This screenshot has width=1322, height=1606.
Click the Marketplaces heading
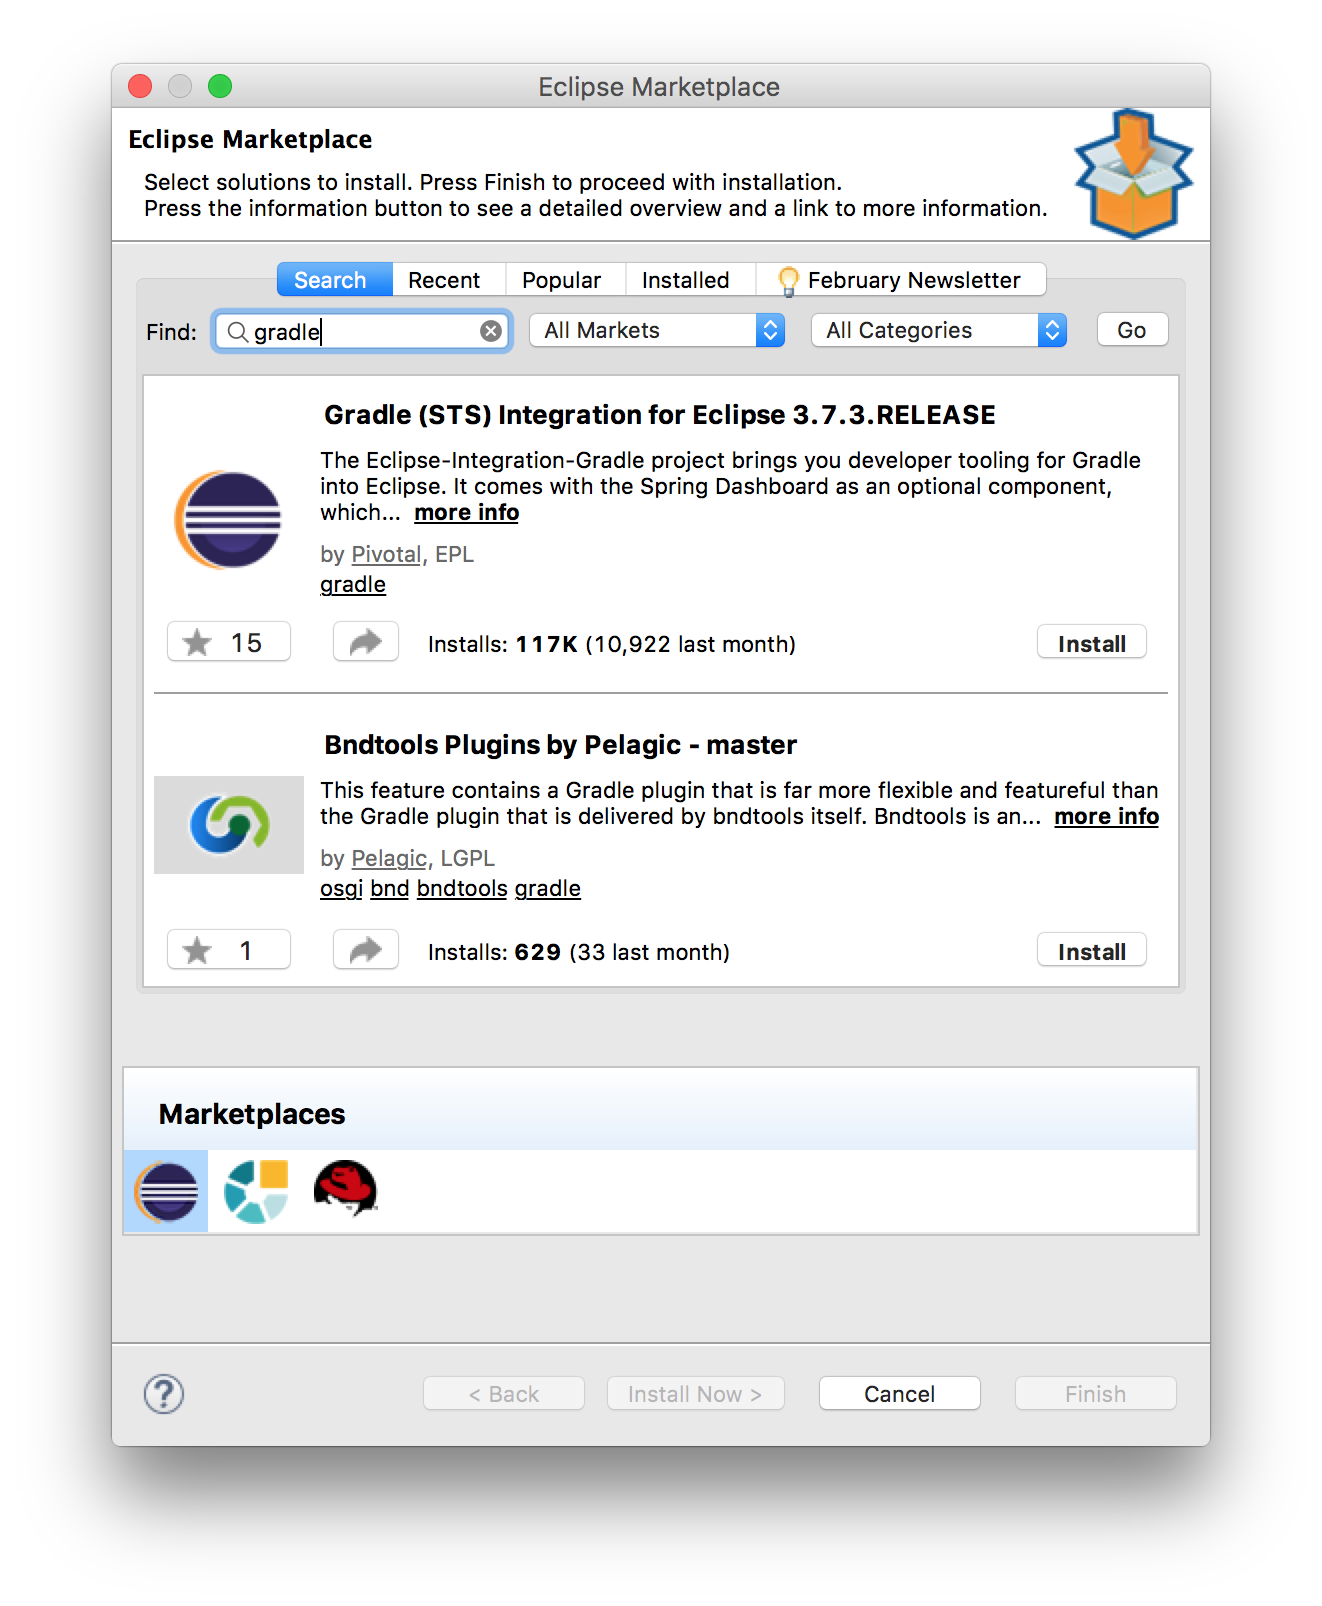[x=252, y=1114]
